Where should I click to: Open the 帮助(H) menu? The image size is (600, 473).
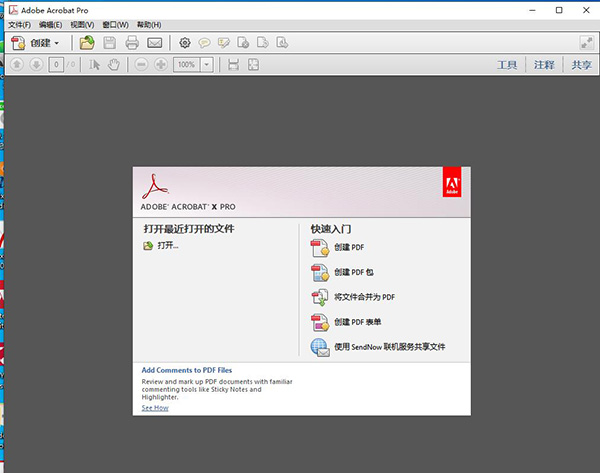[149, 25]
